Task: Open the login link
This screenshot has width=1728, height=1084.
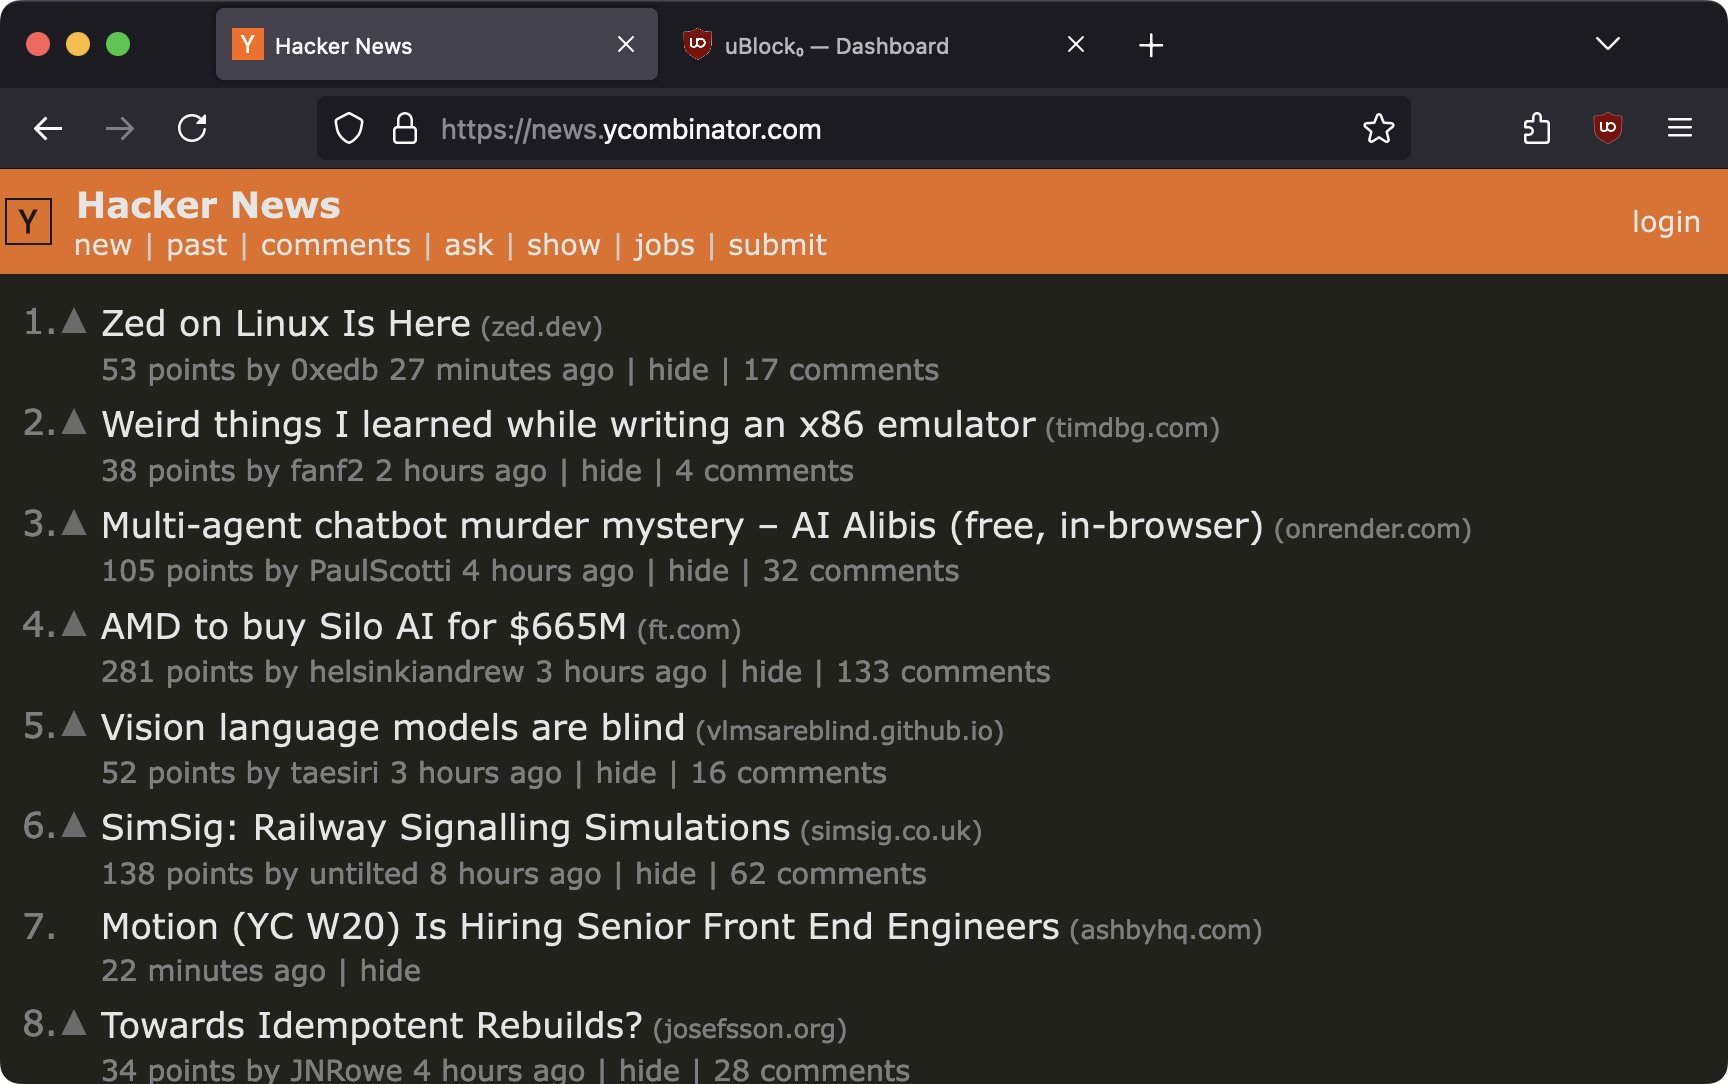Action: point(1665,221)
